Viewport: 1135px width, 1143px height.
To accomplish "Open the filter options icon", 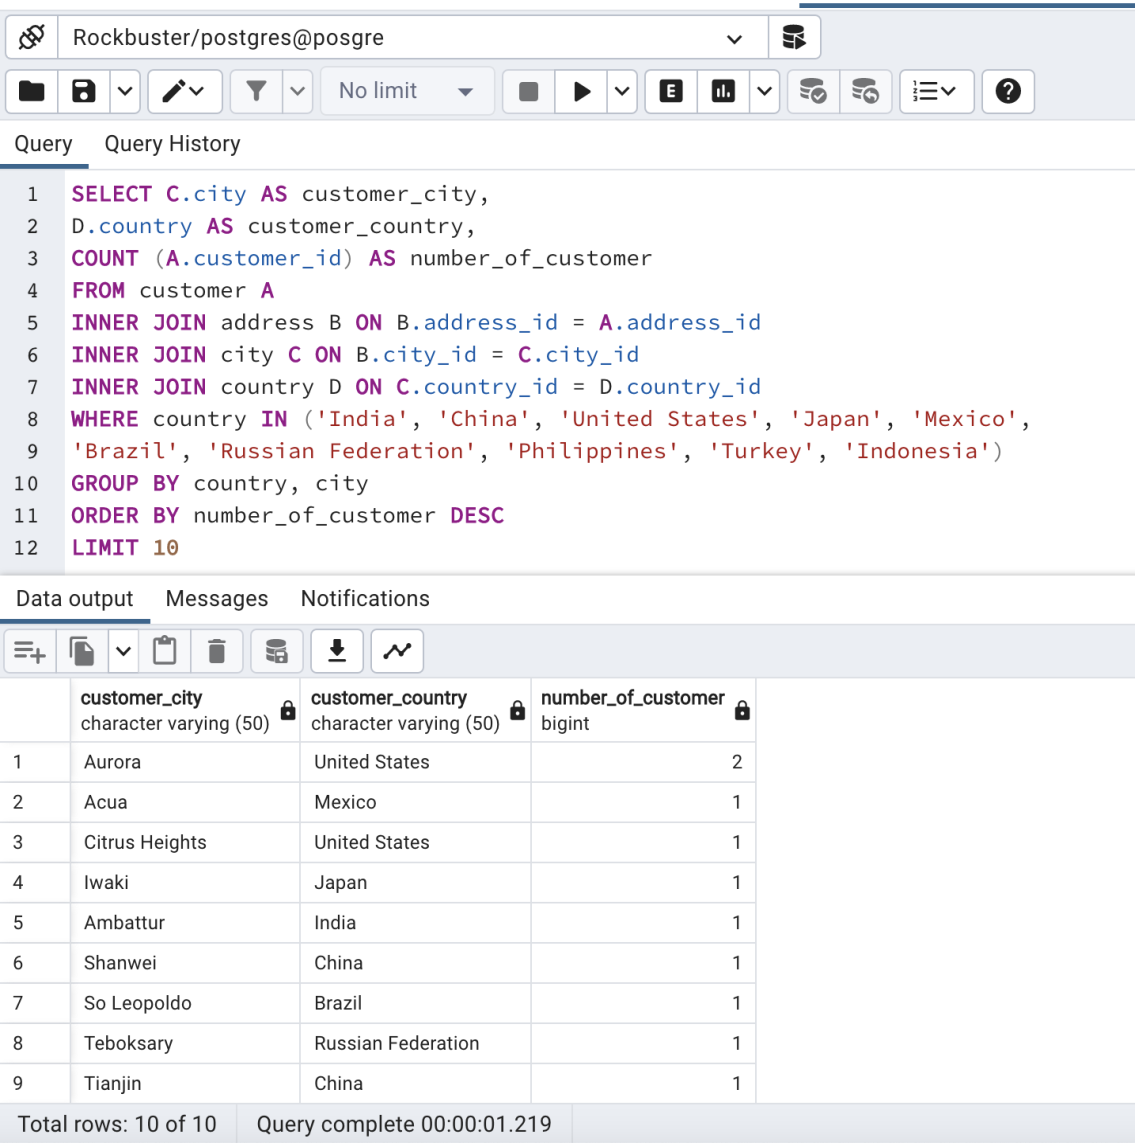I will pos(257,91).
